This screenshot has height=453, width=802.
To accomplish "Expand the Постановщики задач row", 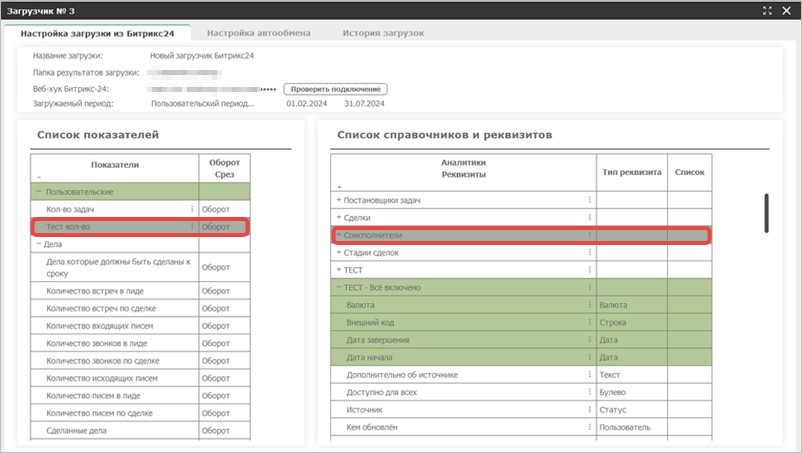I will pos(339,200).
